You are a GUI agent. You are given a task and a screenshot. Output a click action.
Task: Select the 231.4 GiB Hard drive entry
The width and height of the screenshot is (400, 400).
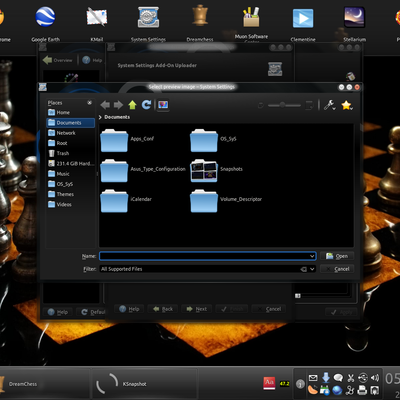[x=71, y=164]
